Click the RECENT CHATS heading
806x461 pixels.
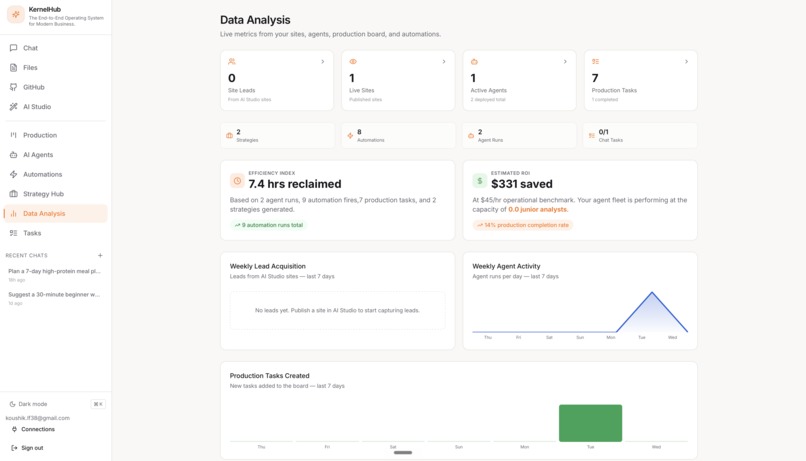click(26, 255)
